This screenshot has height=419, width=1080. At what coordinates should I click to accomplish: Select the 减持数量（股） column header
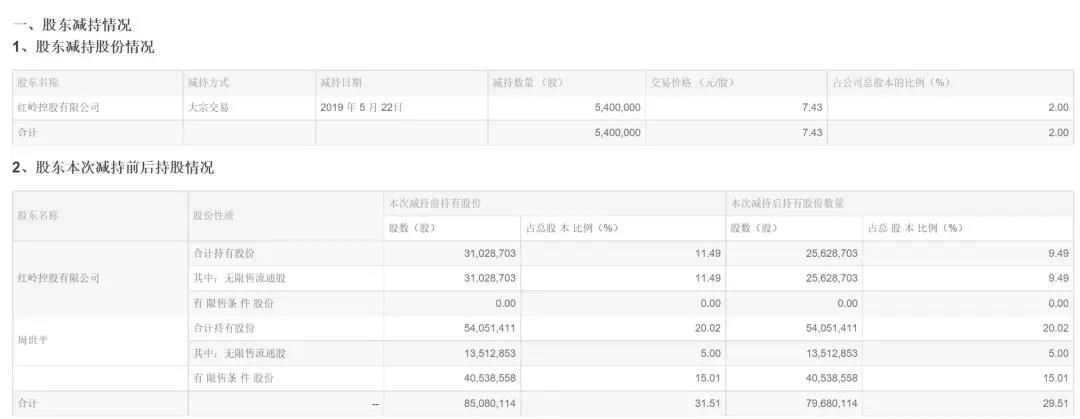pos(528,83)
